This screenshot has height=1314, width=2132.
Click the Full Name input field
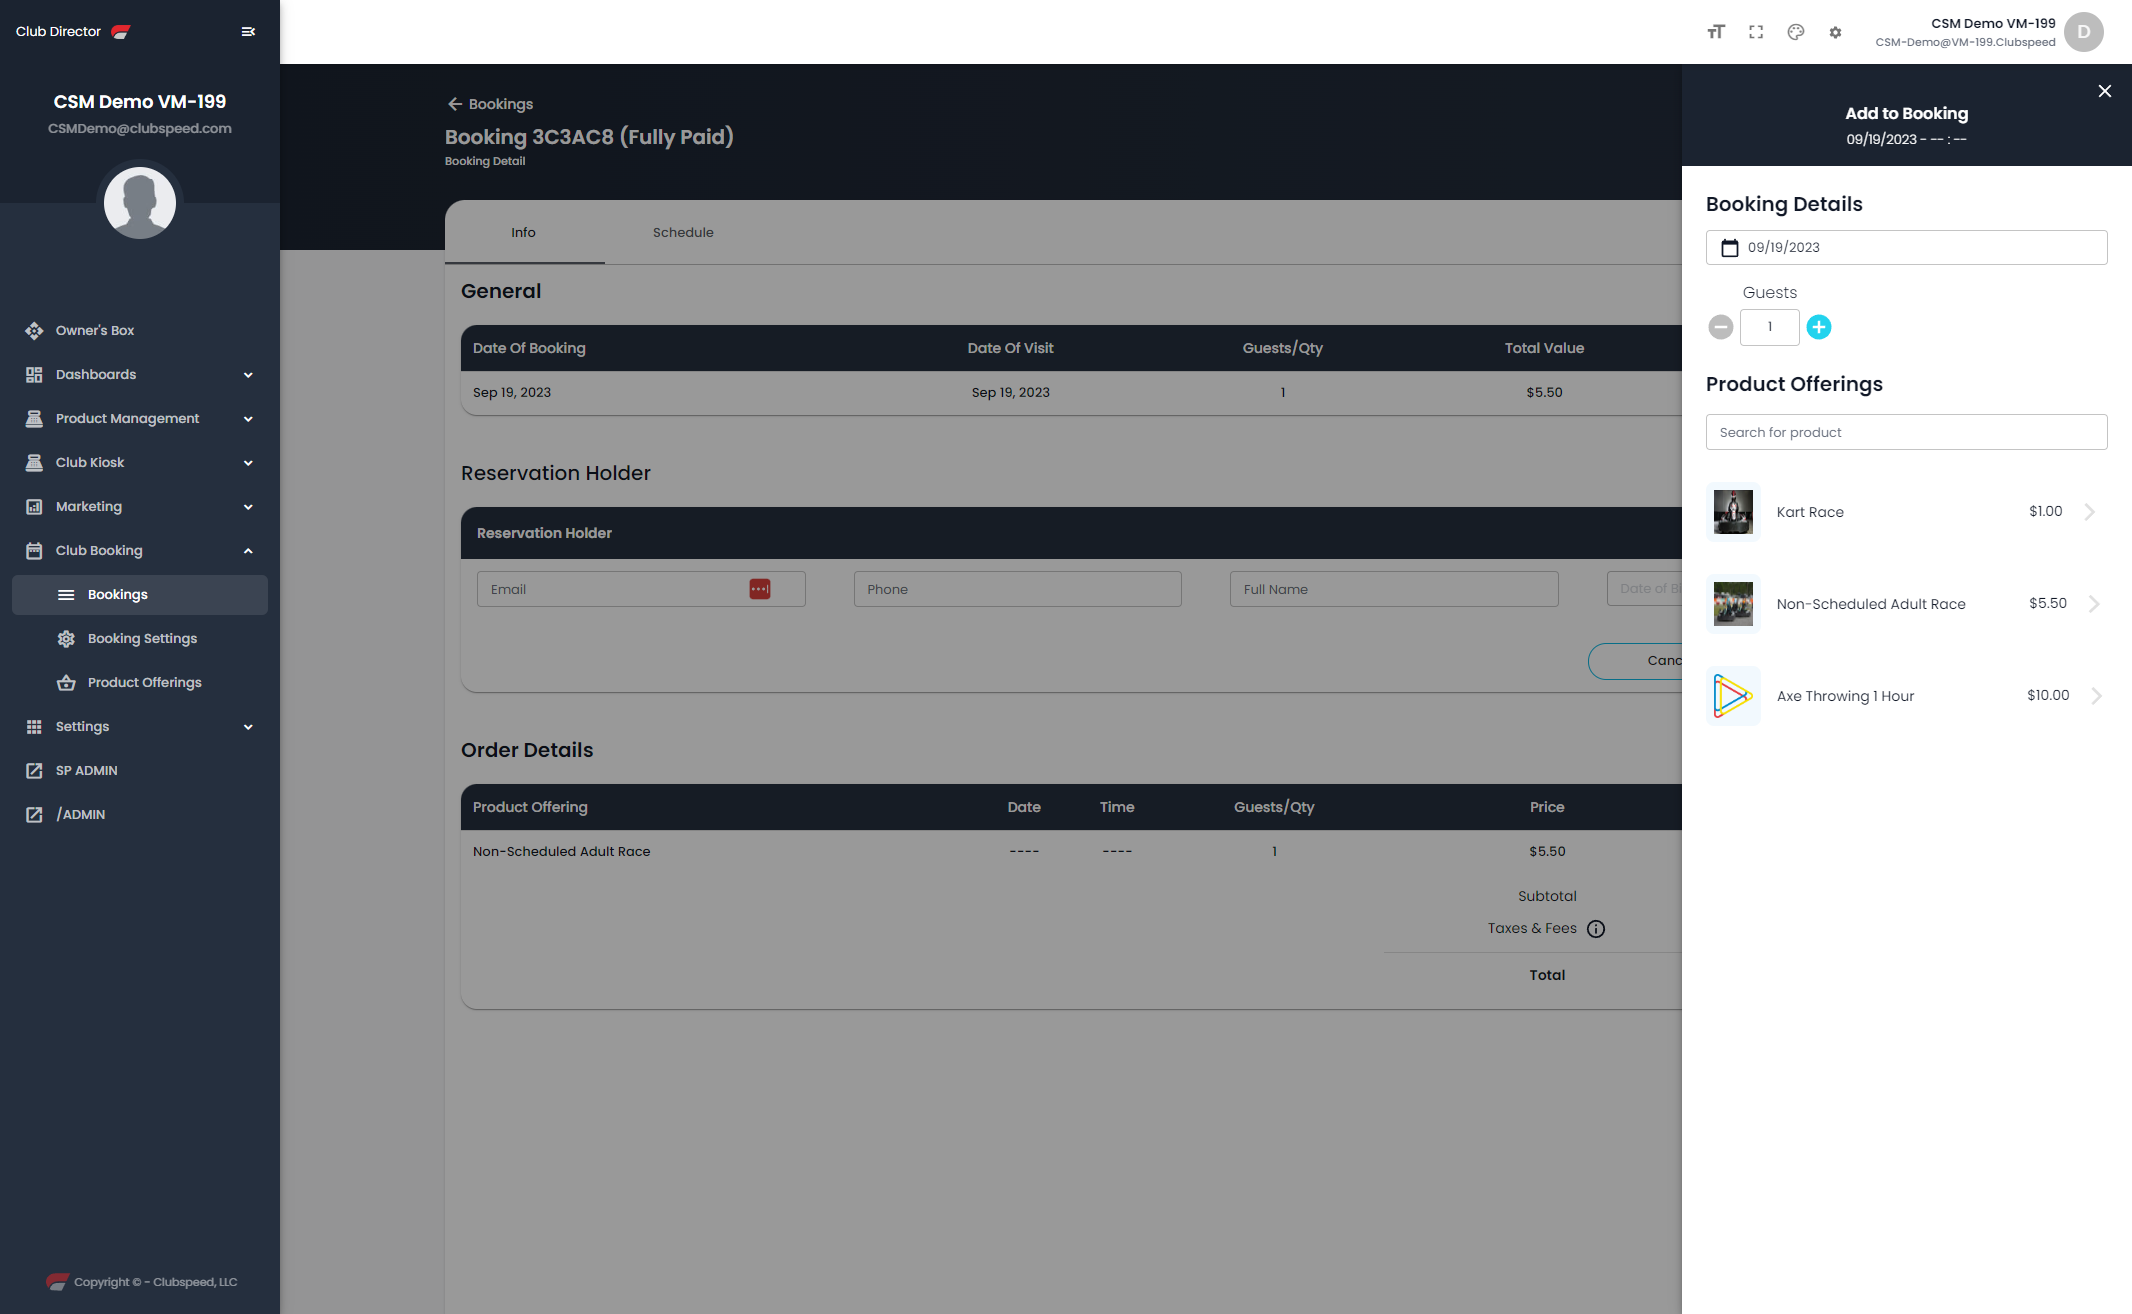tap(1394, 589)
